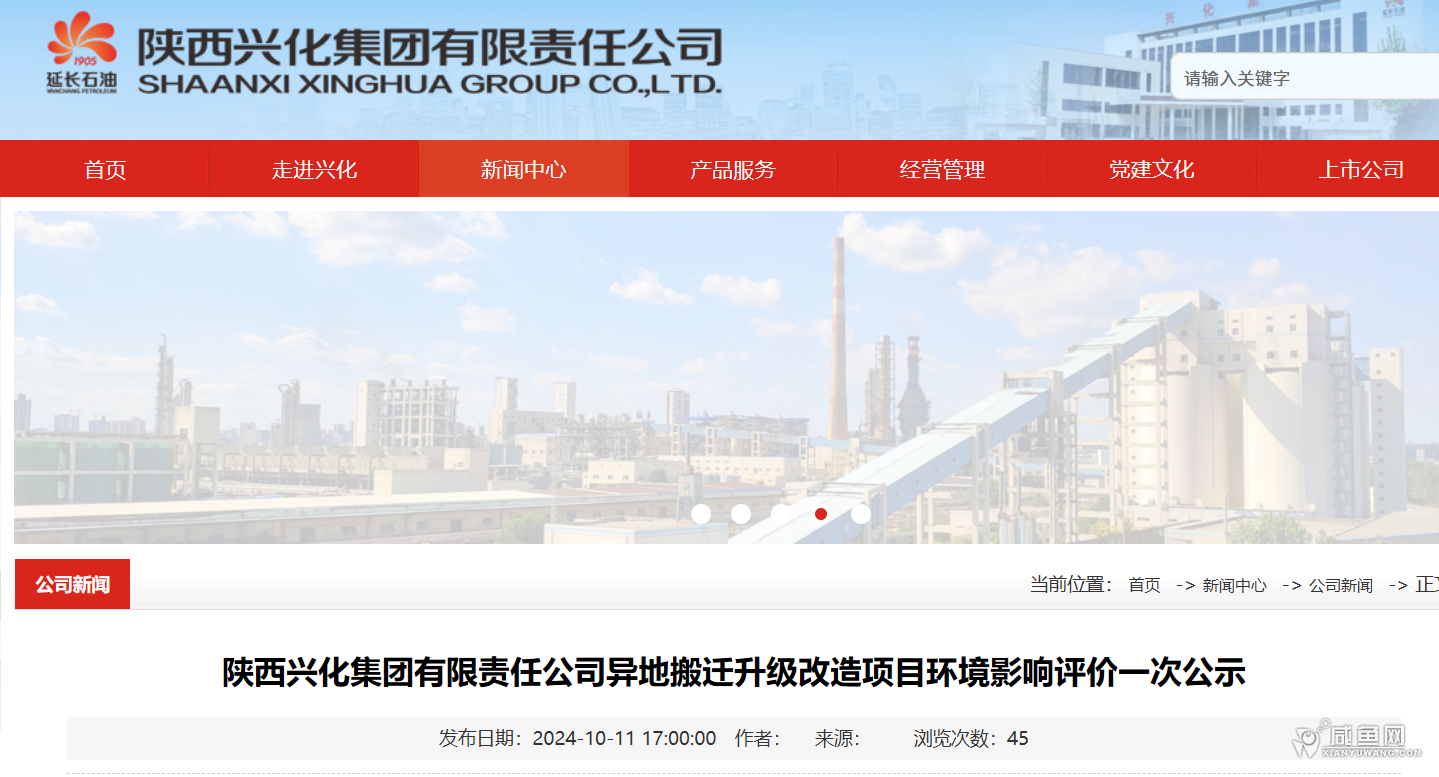Follow the 首页 breadcrumb link
The width and height of the screenshot is (1439, 777).
1144,586
